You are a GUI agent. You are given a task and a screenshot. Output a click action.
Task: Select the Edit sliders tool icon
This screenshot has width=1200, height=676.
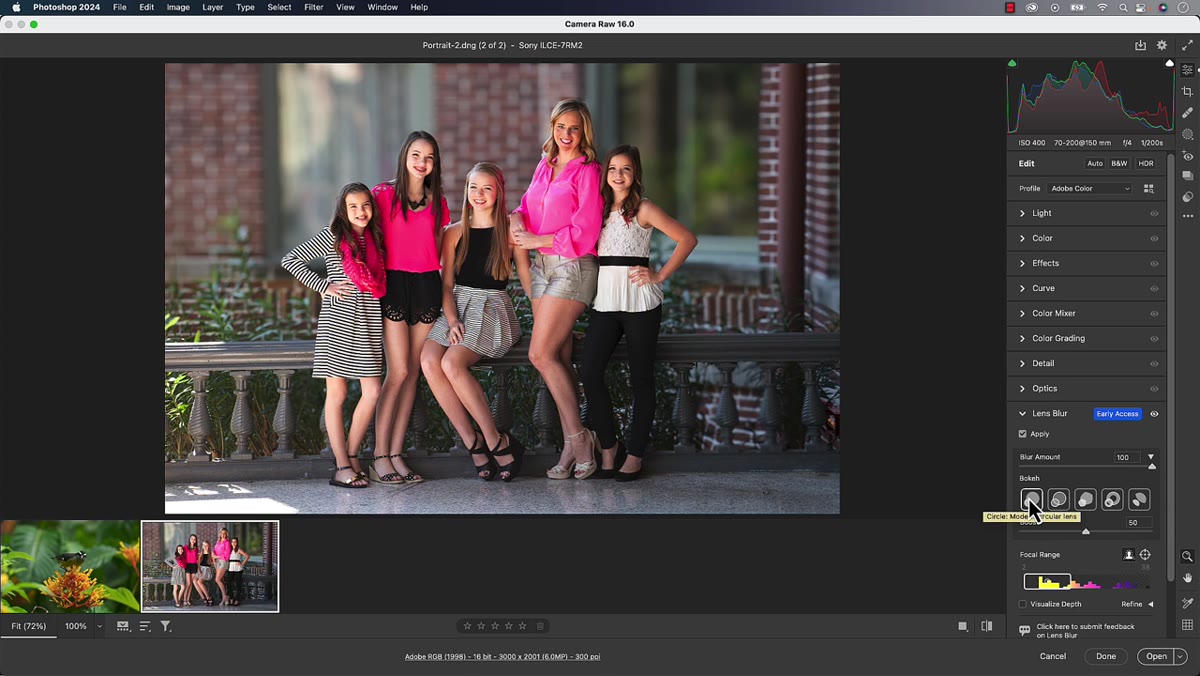(1187, 70)
